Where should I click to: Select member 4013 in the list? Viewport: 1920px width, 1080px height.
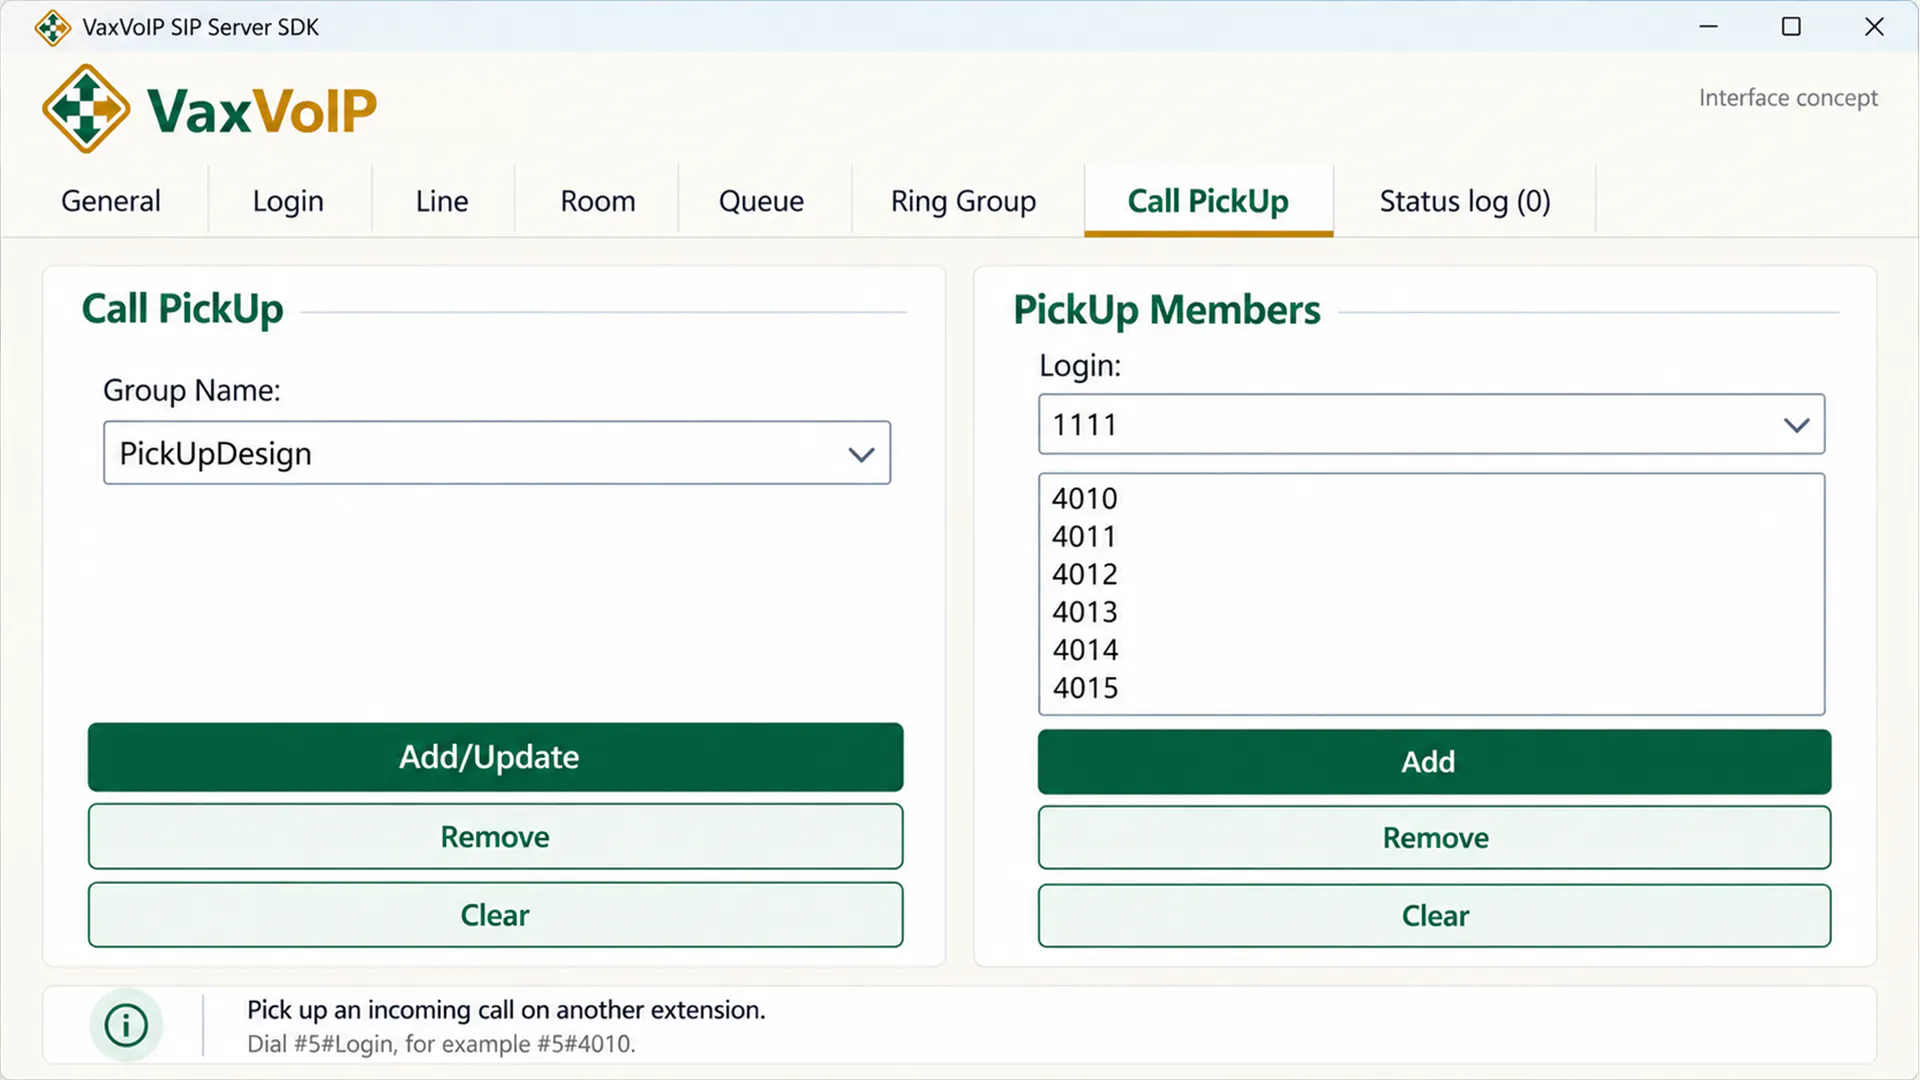click(1431, 612)
